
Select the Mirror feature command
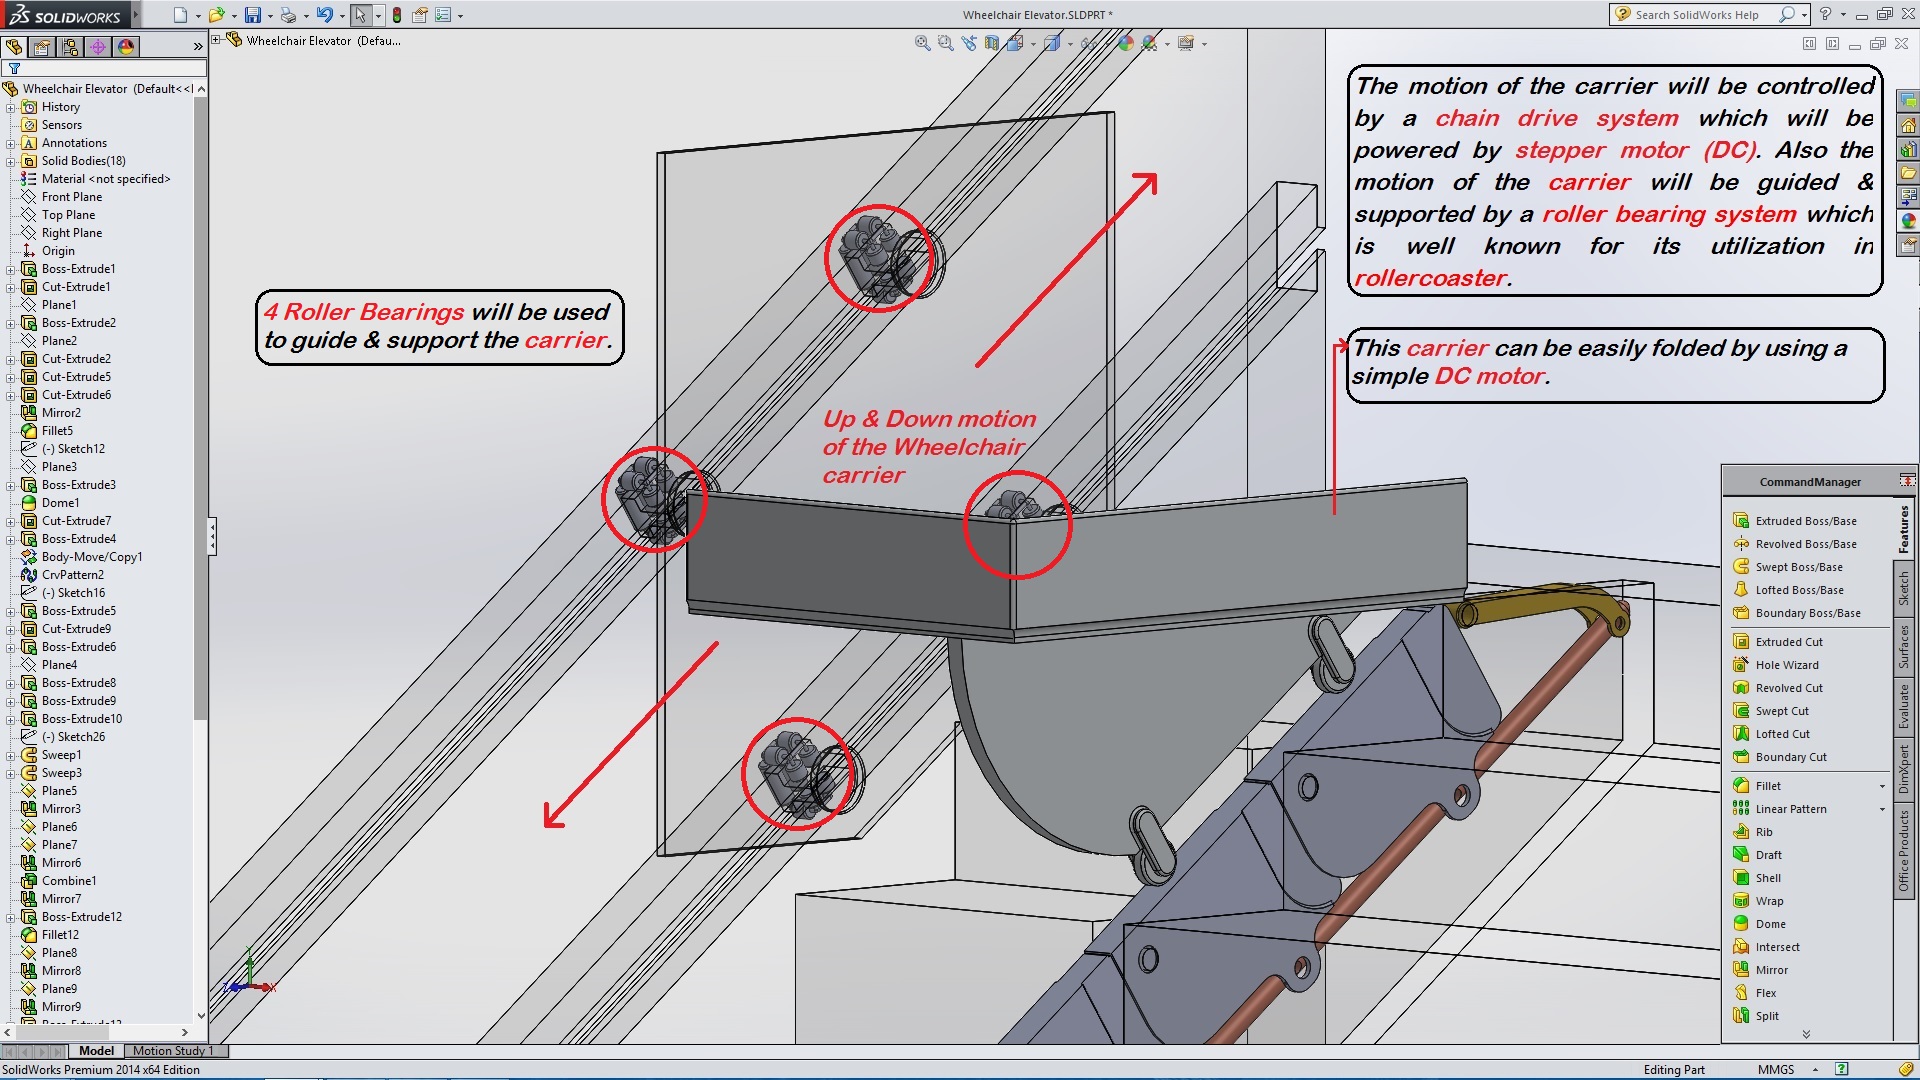tap(1770, 970)
